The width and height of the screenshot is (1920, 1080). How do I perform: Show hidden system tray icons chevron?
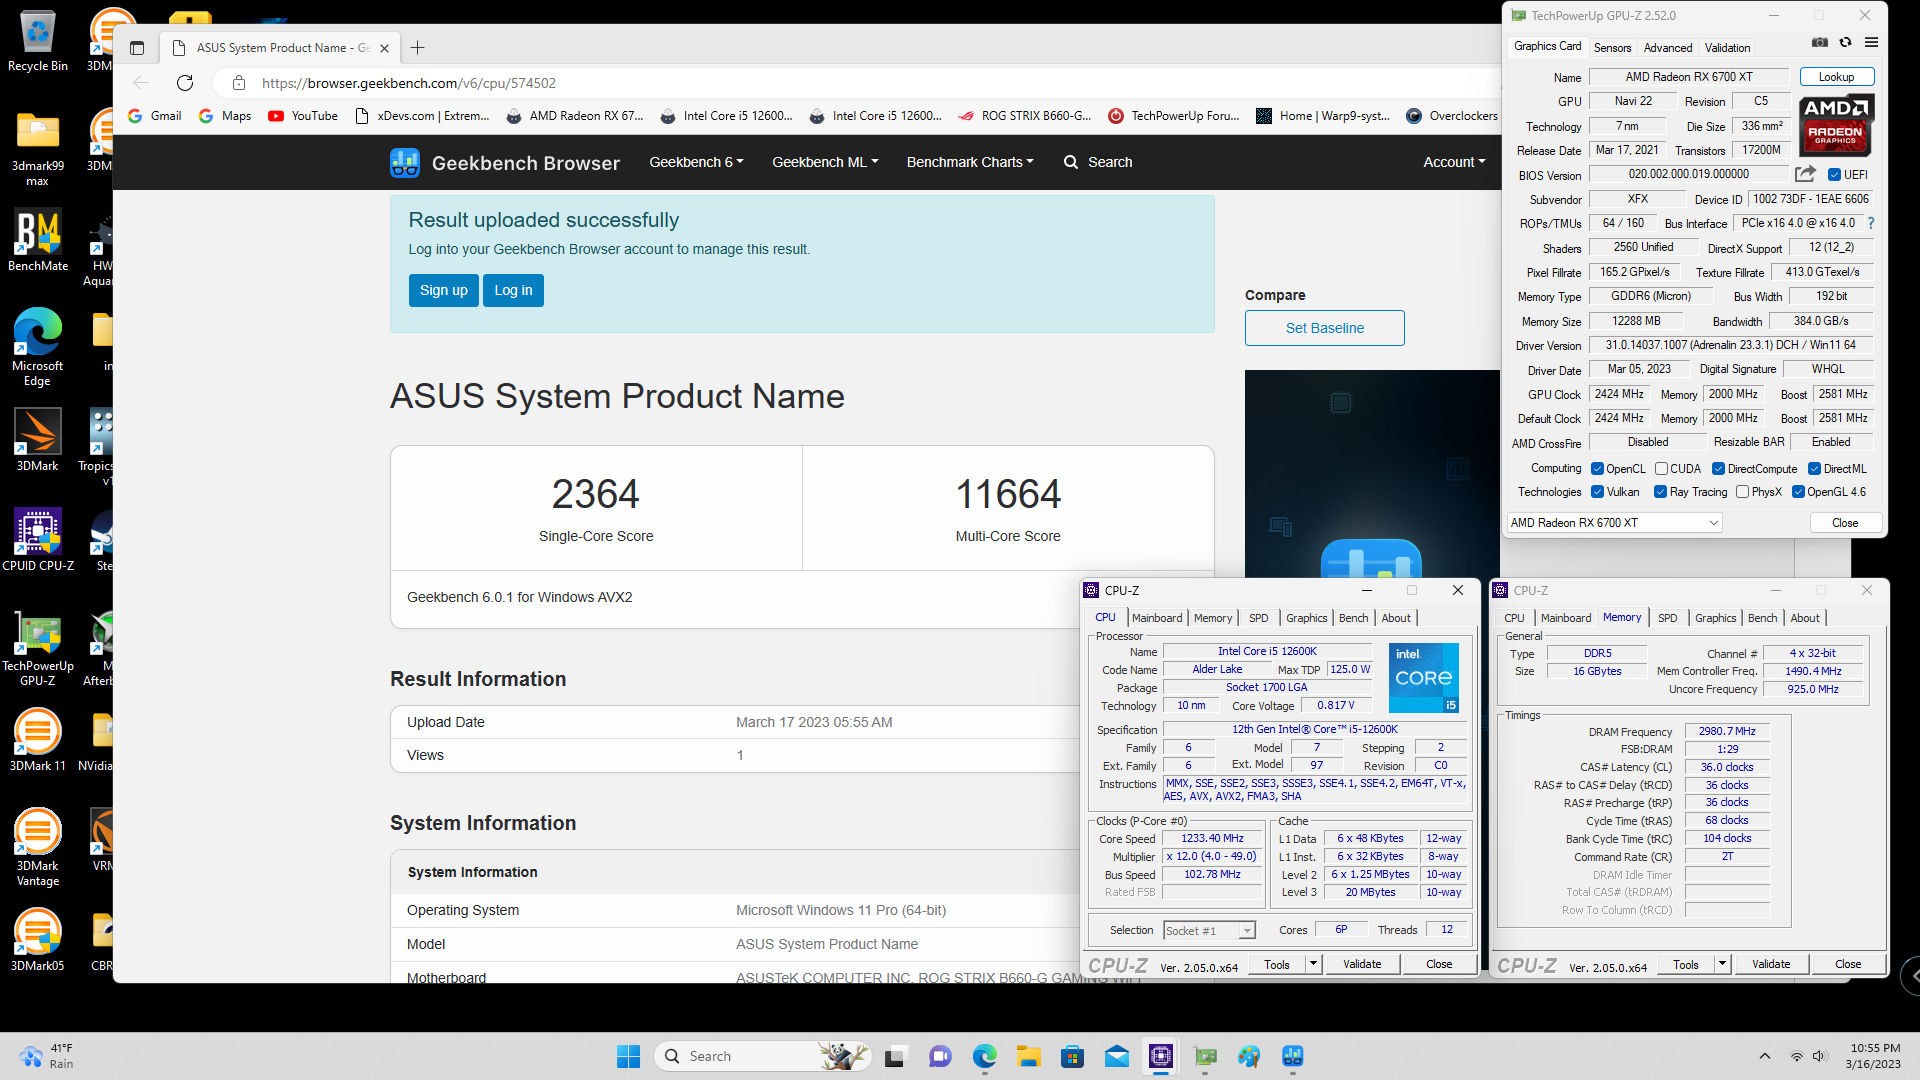[x=1765, y=1056]
